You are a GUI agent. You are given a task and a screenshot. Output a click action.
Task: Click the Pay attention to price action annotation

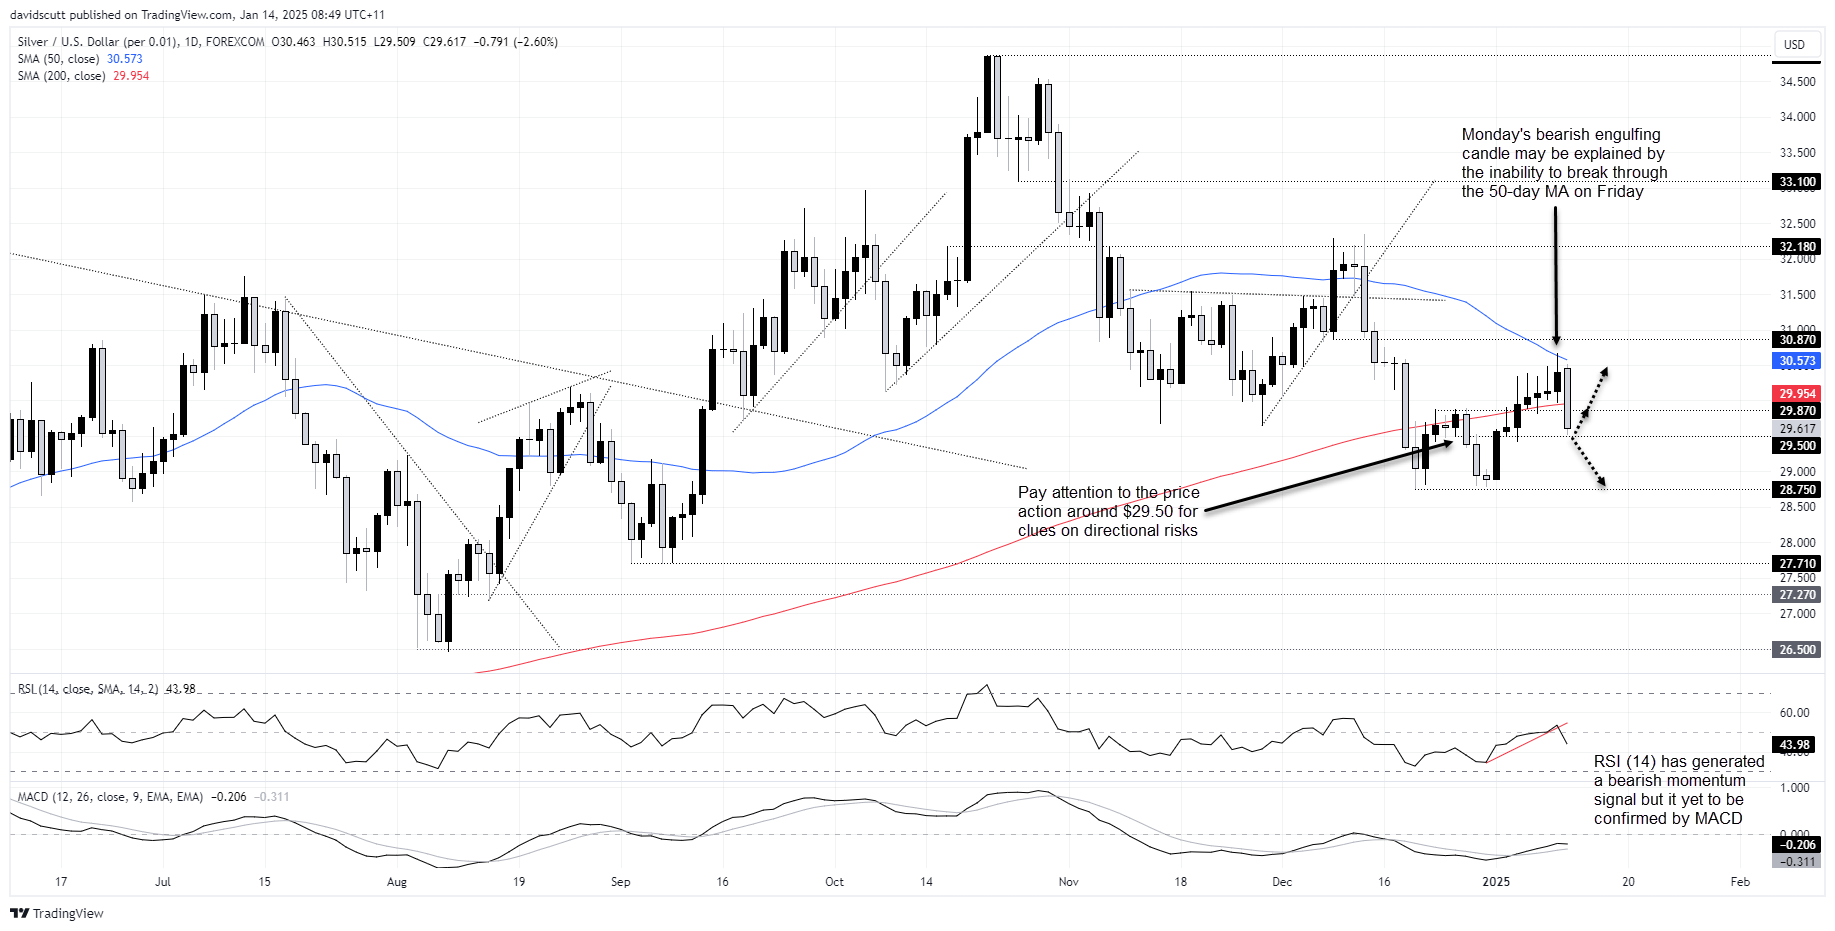[x=1108, y=511]
